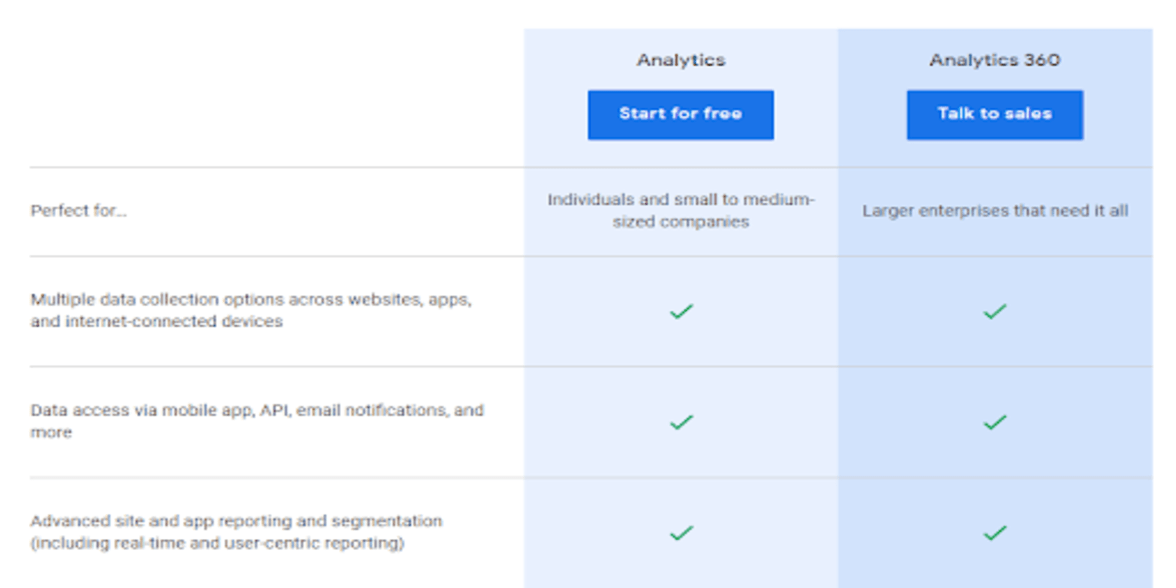The width and height of the screenshot is (1176, 588).
Task: Click the Analytics 360 checkmark for advanced reporting
Action: 994,533
